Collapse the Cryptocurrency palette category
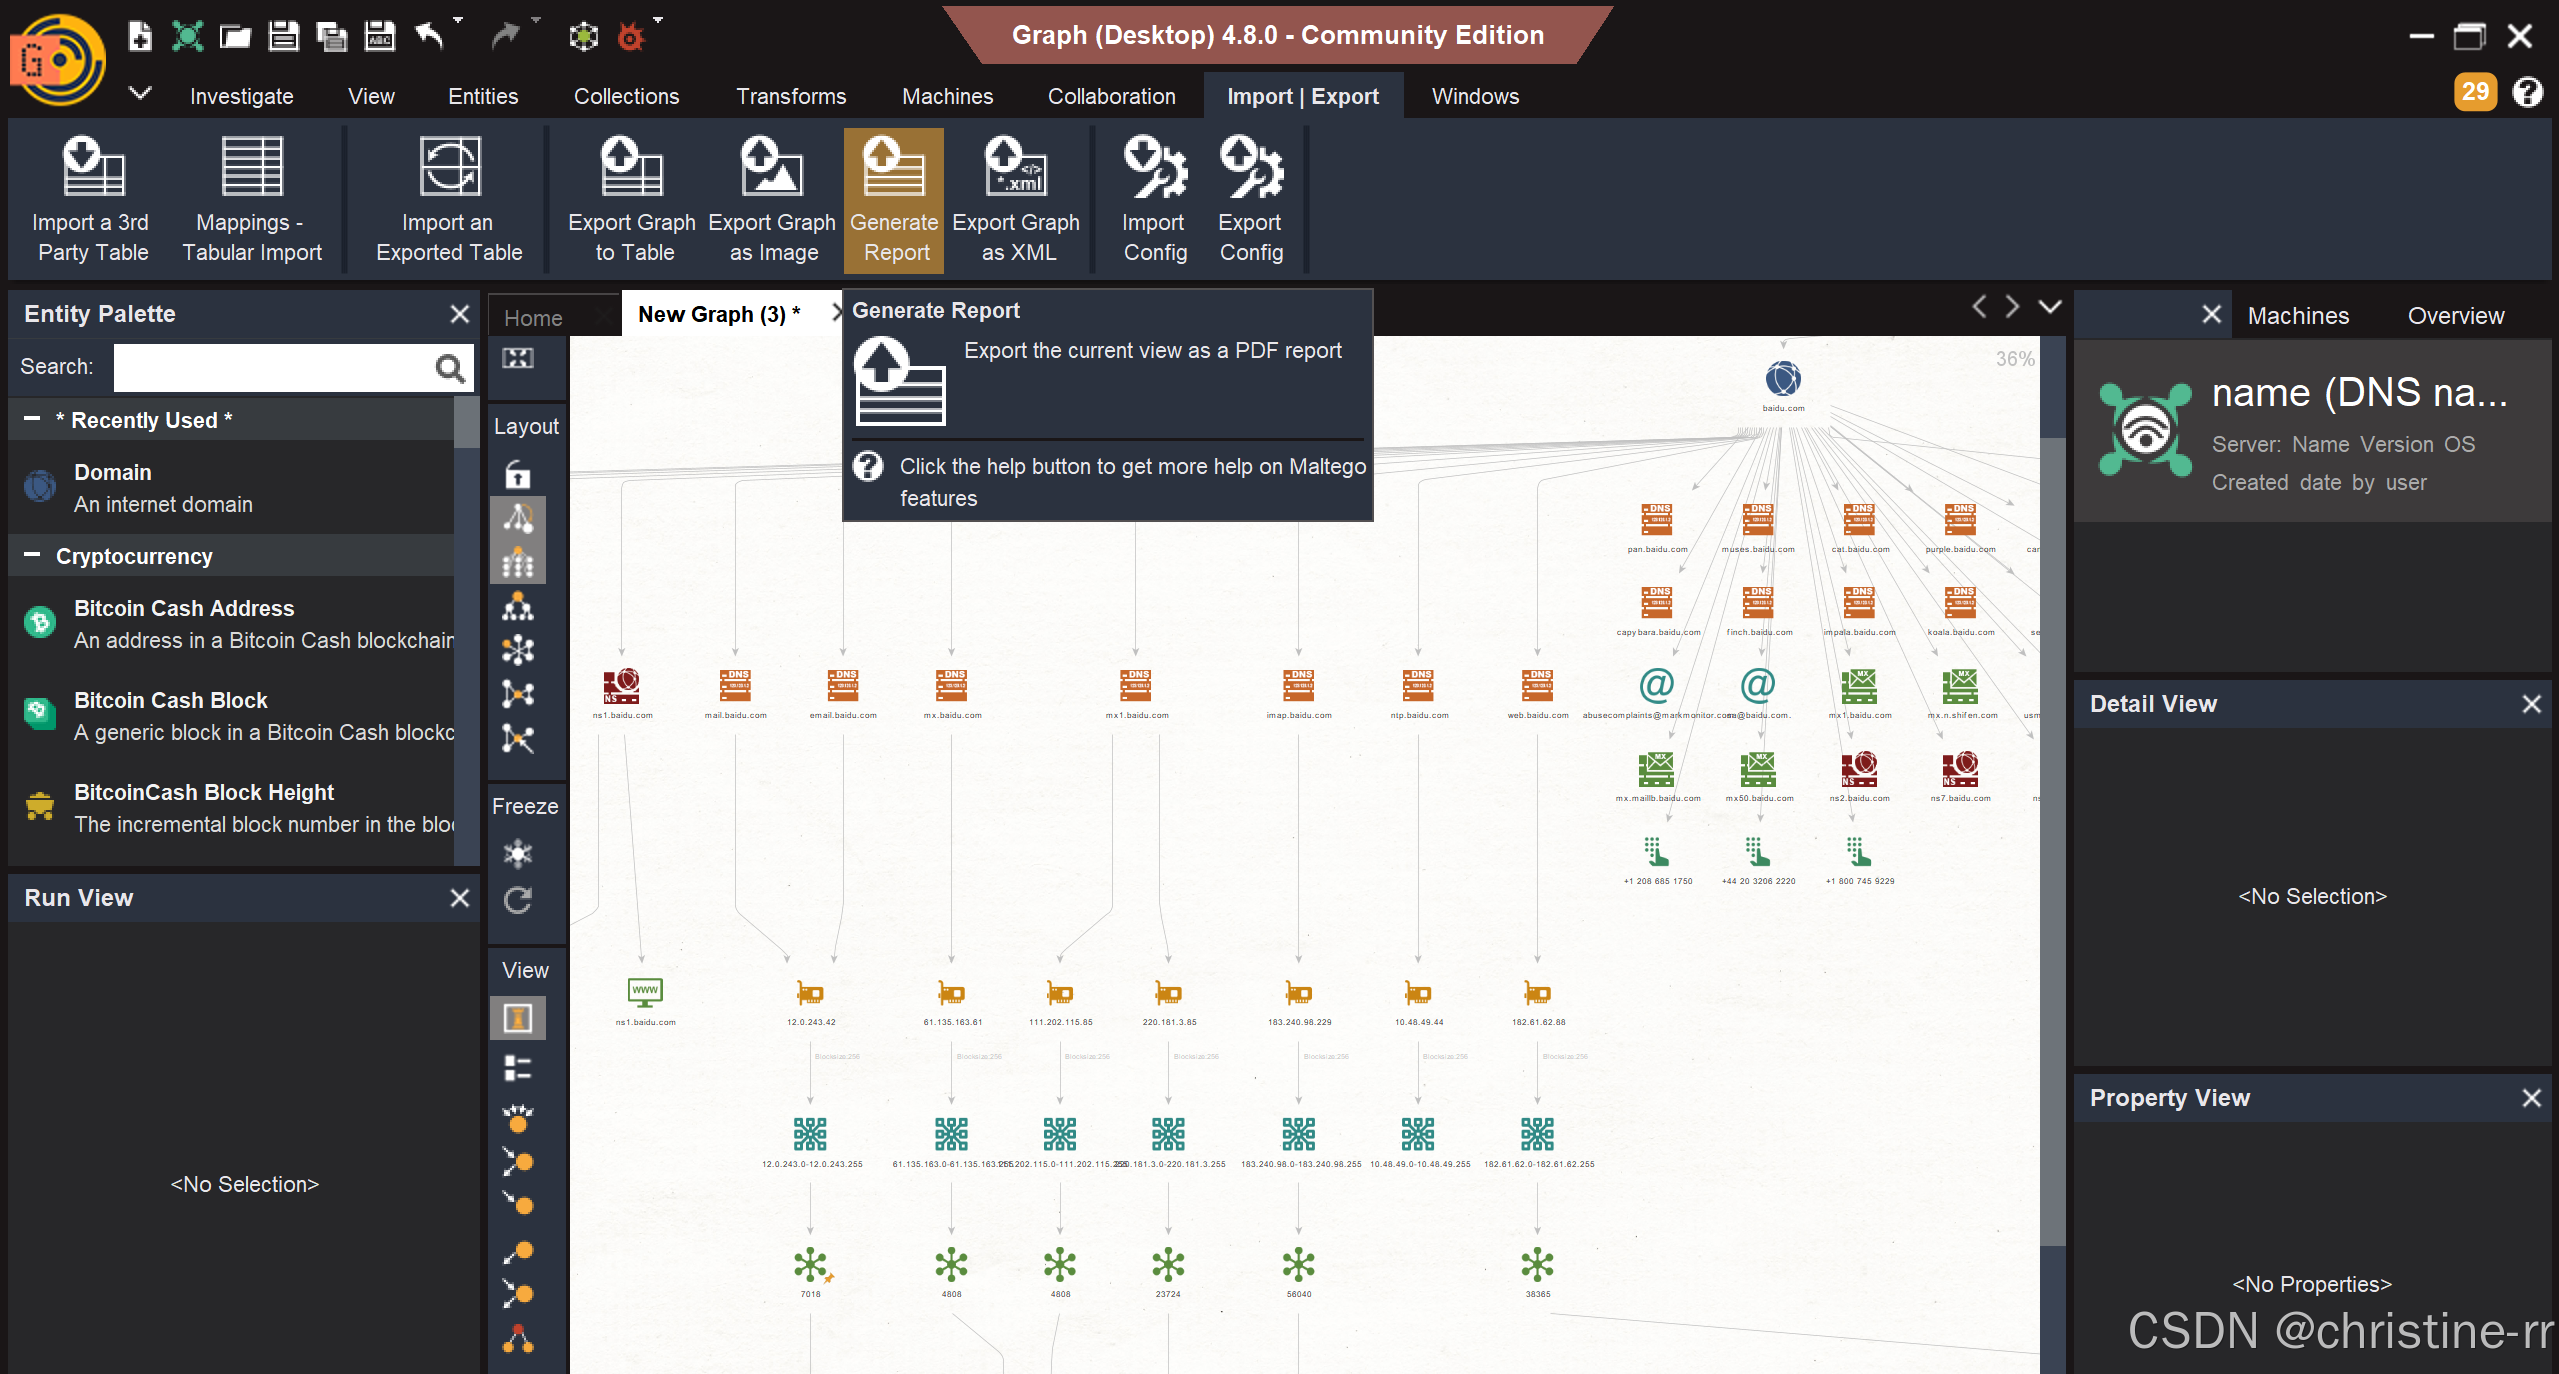2559x1374 pixels. [32, 556]
